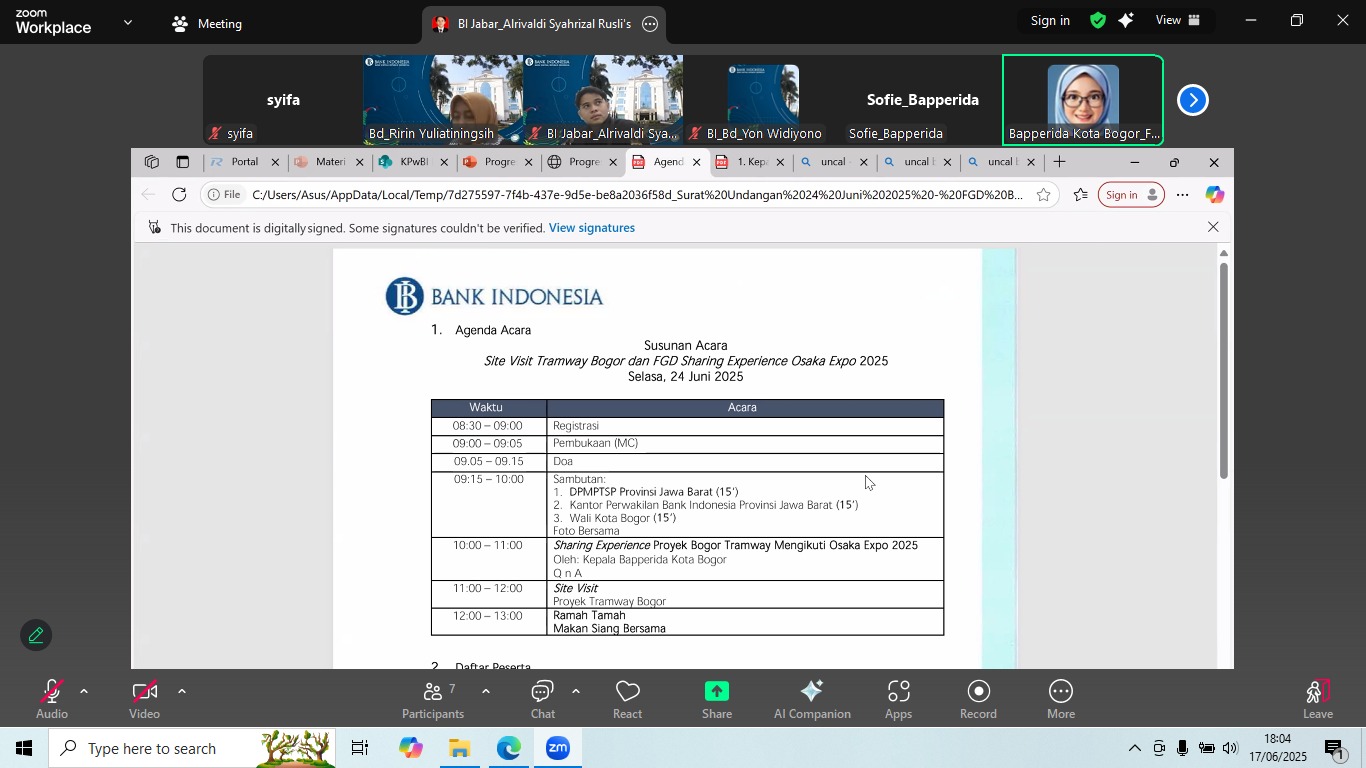Open AI Companion
The image size is (1366, 768).
[x=812, y=699]
